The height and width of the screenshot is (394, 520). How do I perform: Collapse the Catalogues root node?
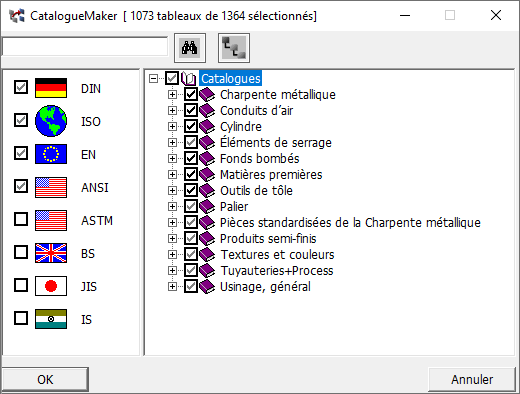click(153, 79)
